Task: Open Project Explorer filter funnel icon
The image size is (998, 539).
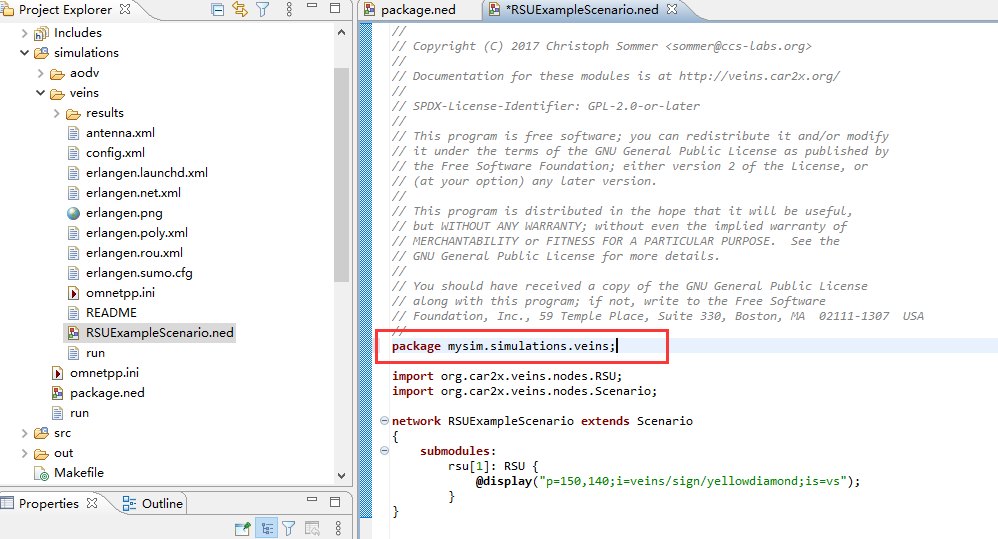Action: click(x=262, y=10)
